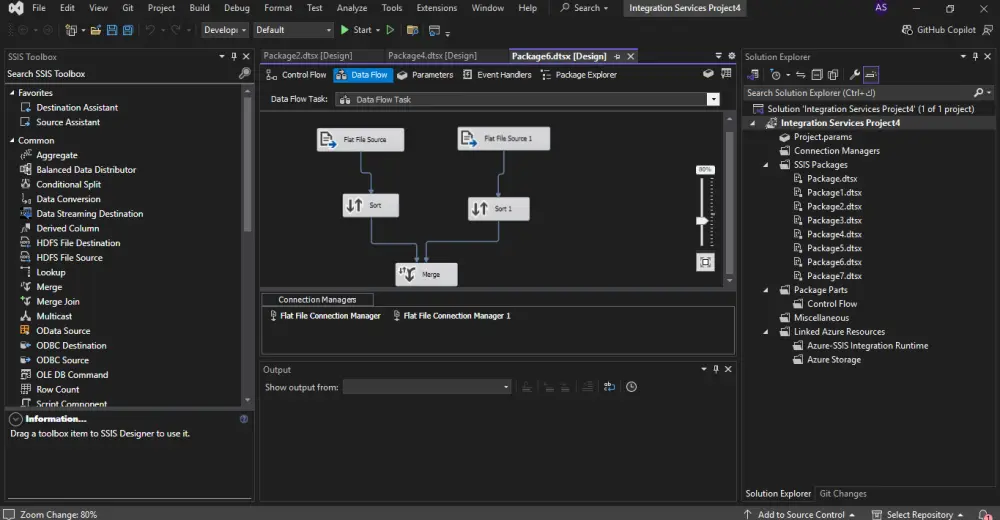This screenshot has height=520, width=1000.
Task: Click the Aggregate item in toolbox
Action: click(x=57, y=155)
